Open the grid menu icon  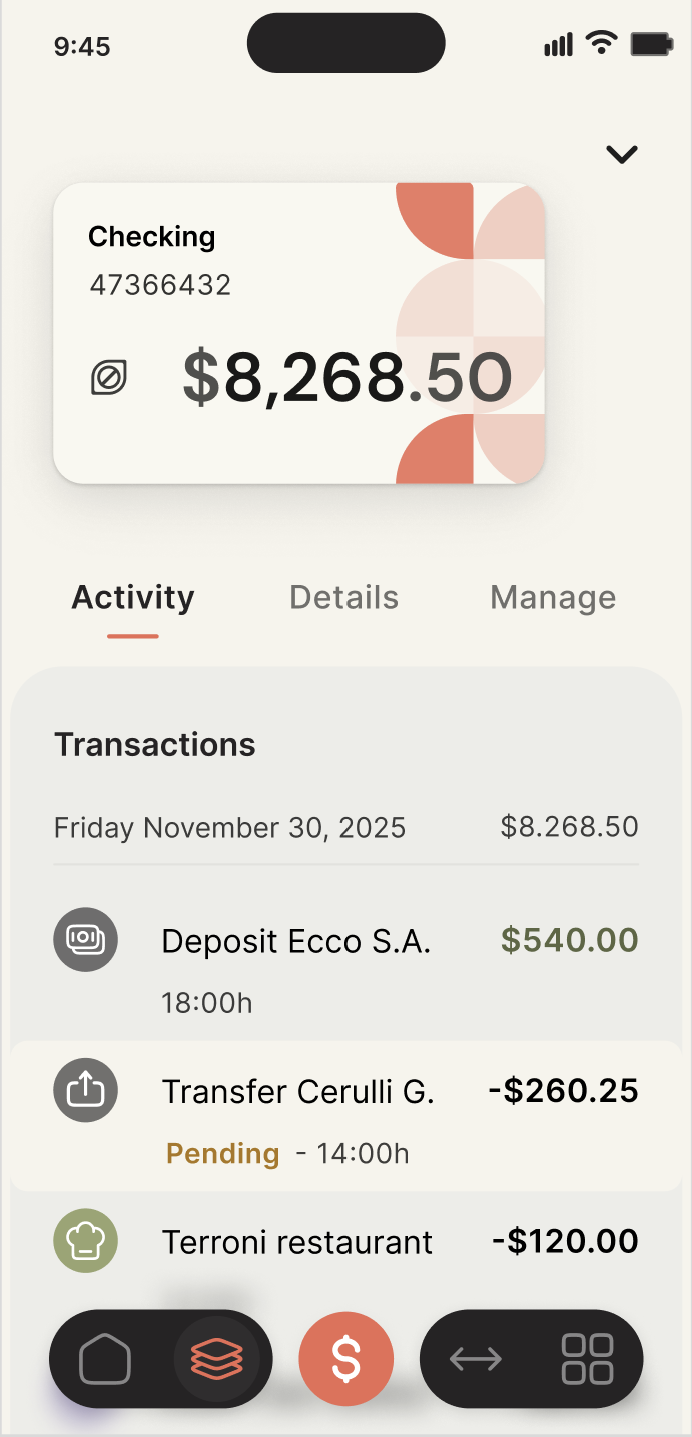tap(587, 1359)
